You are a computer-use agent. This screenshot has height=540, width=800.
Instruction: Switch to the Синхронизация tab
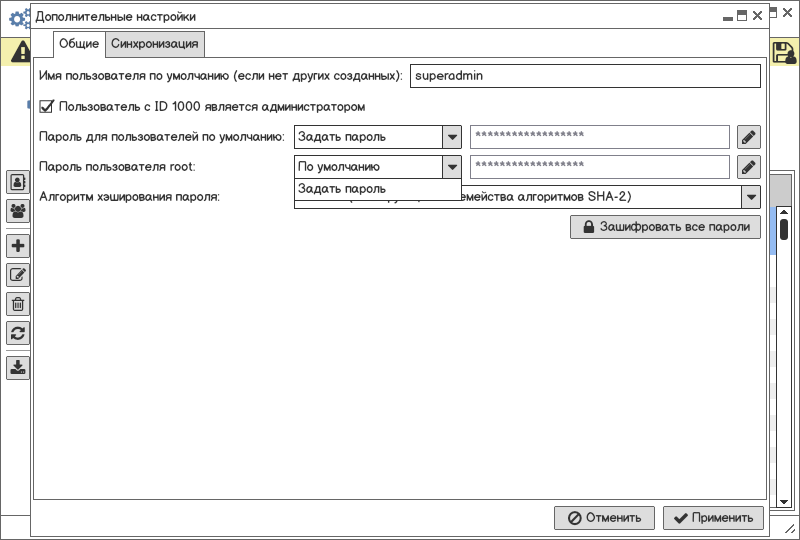pos(155,44)
